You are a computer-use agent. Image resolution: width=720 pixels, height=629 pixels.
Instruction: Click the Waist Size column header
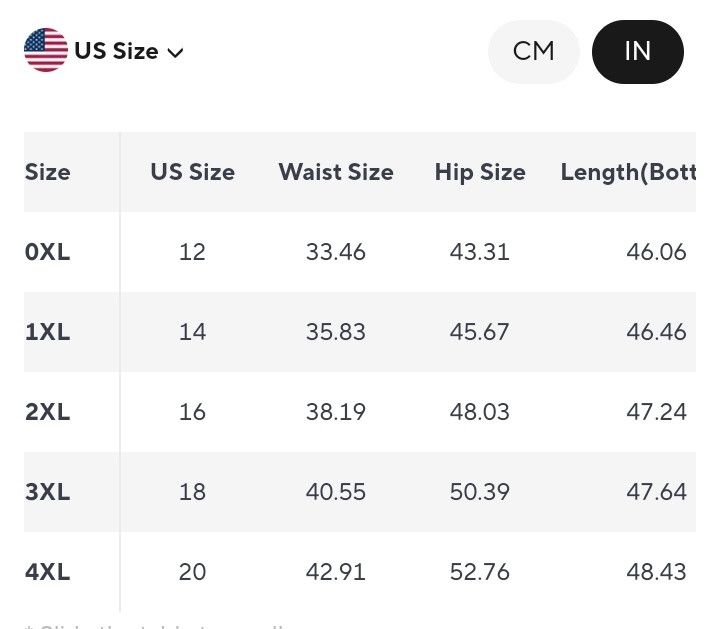tap(336, 172)
